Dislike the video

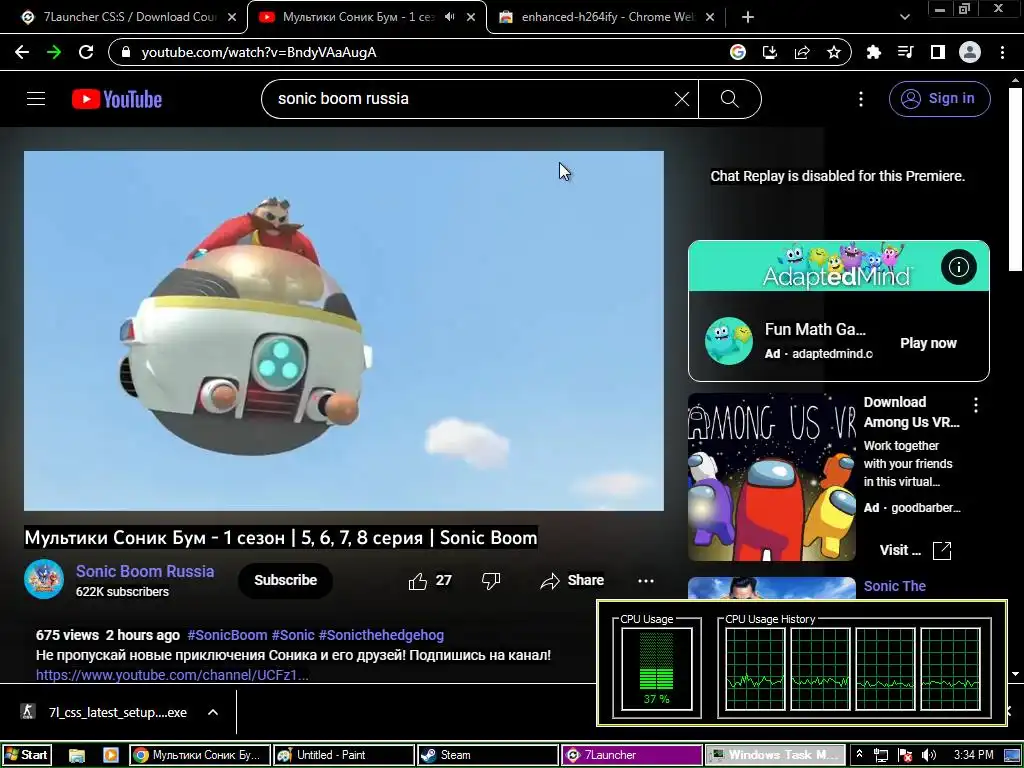[491, 581]
